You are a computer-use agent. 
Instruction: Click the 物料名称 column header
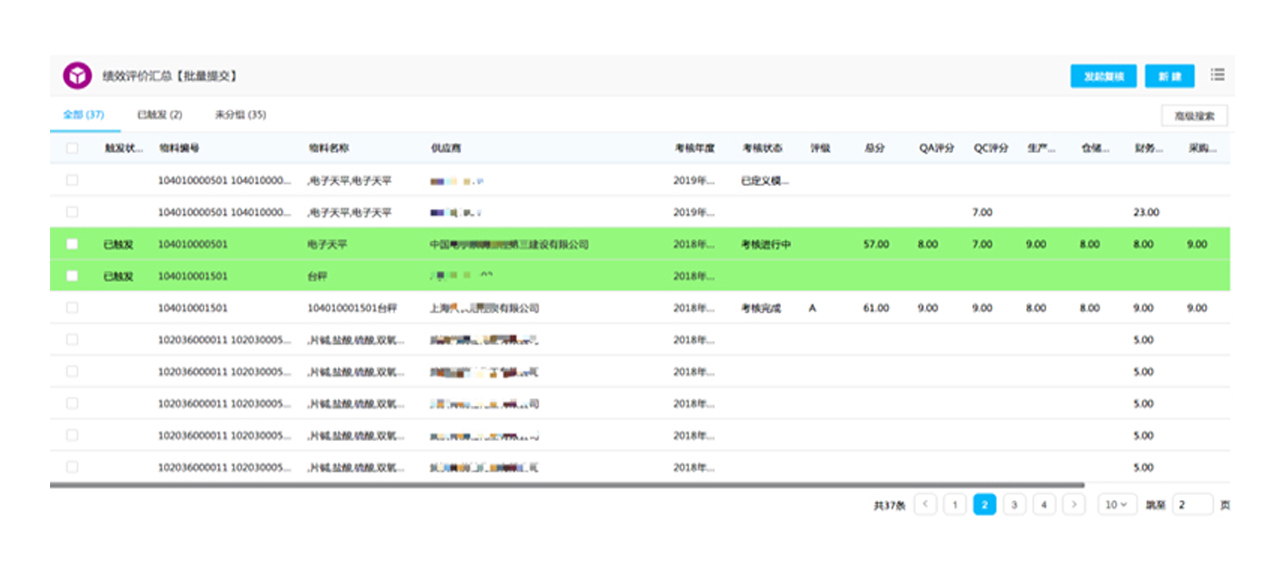[x=328, y=148]
